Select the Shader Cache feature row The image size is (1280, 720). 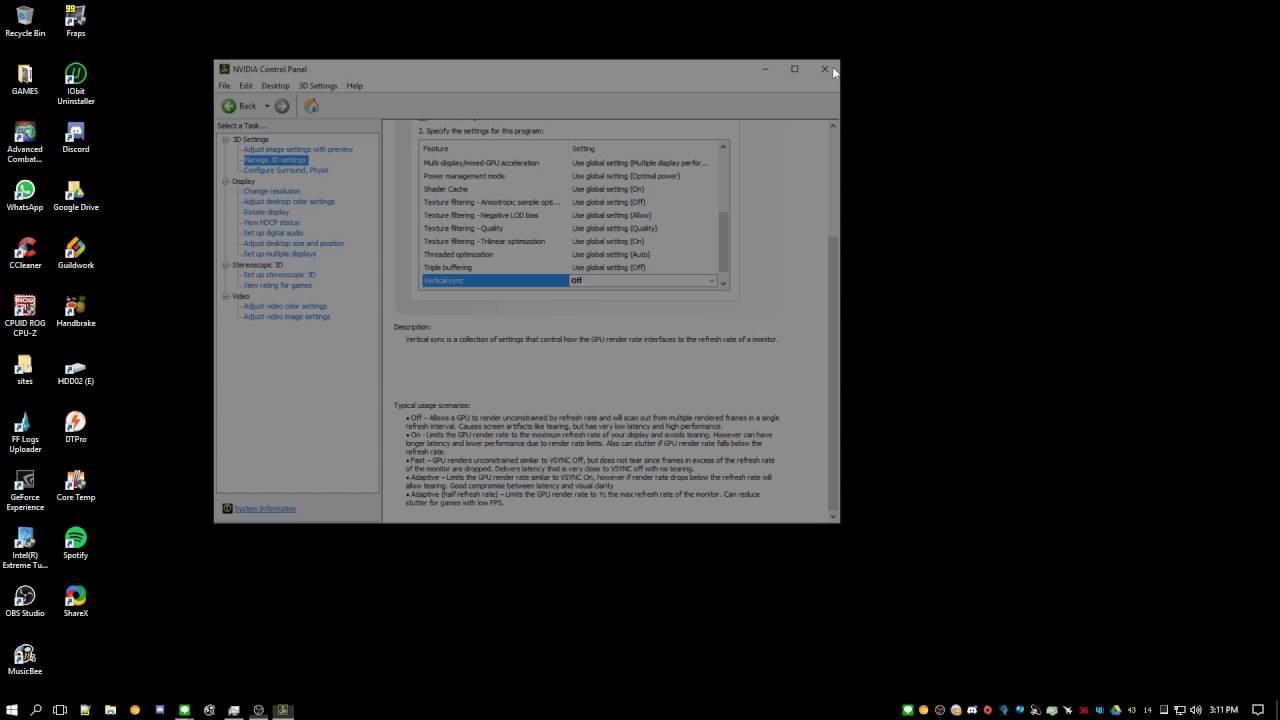point(568,189)
